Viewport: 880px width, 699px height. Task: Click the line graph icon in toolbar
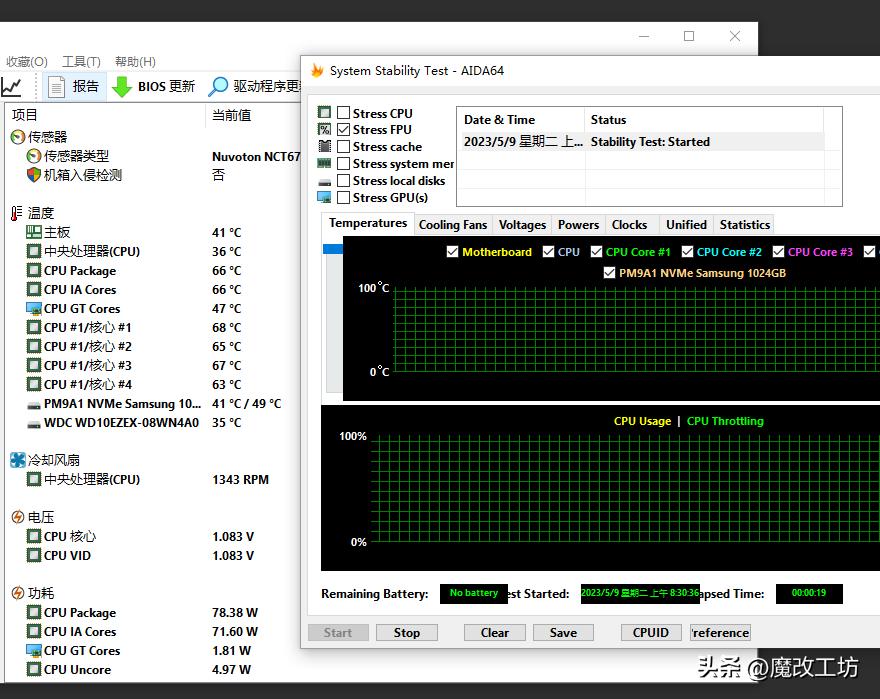12,86
